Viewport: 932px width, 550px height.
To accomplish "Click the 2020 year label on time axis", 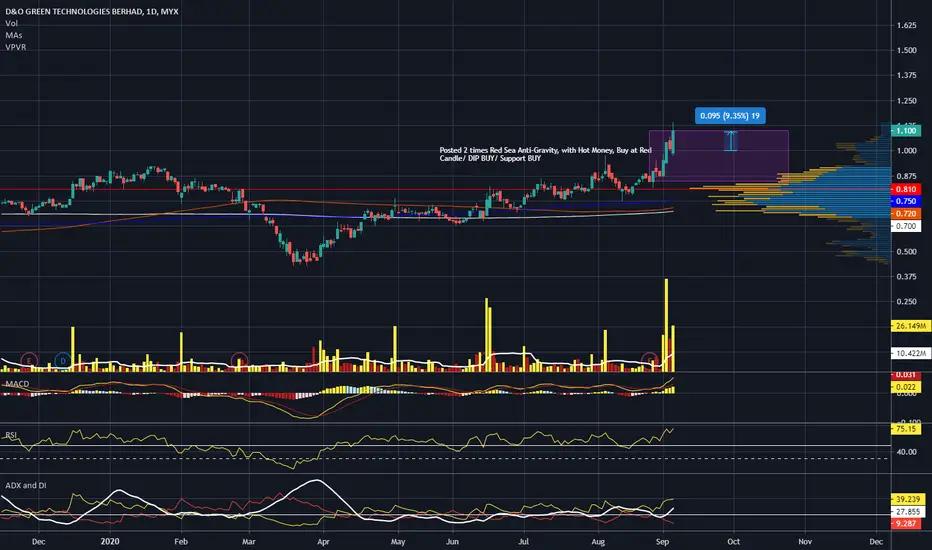I will point(110,541).
